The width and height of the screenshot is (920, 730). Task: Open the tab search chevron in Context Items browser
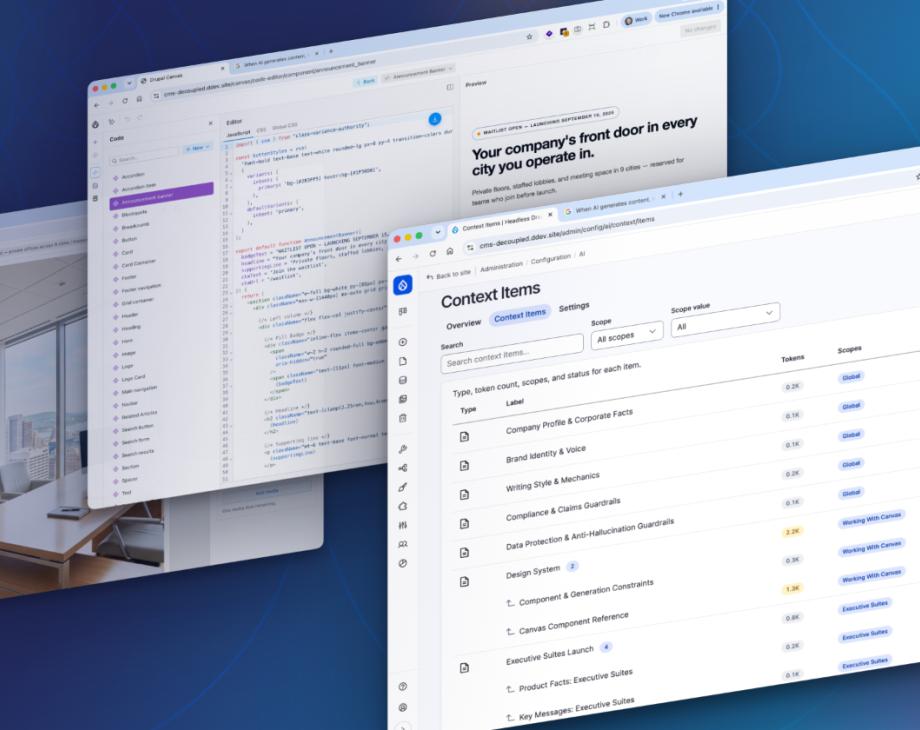(x=438, y=232)
